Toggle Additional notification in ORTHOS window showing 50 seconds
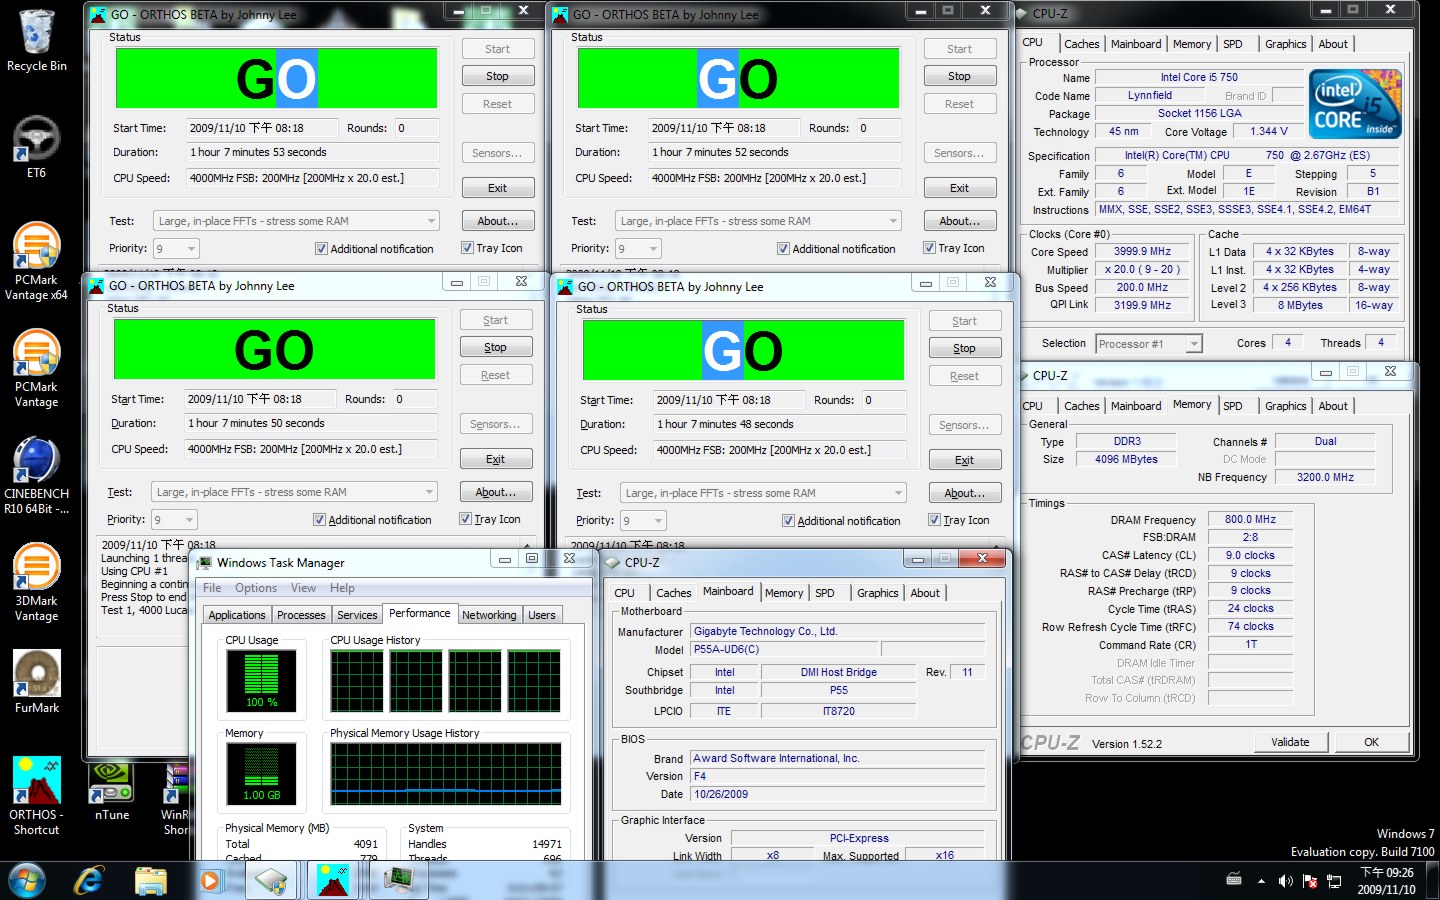The height and width of the screenshot is (900, 1440). pos(319,520)
